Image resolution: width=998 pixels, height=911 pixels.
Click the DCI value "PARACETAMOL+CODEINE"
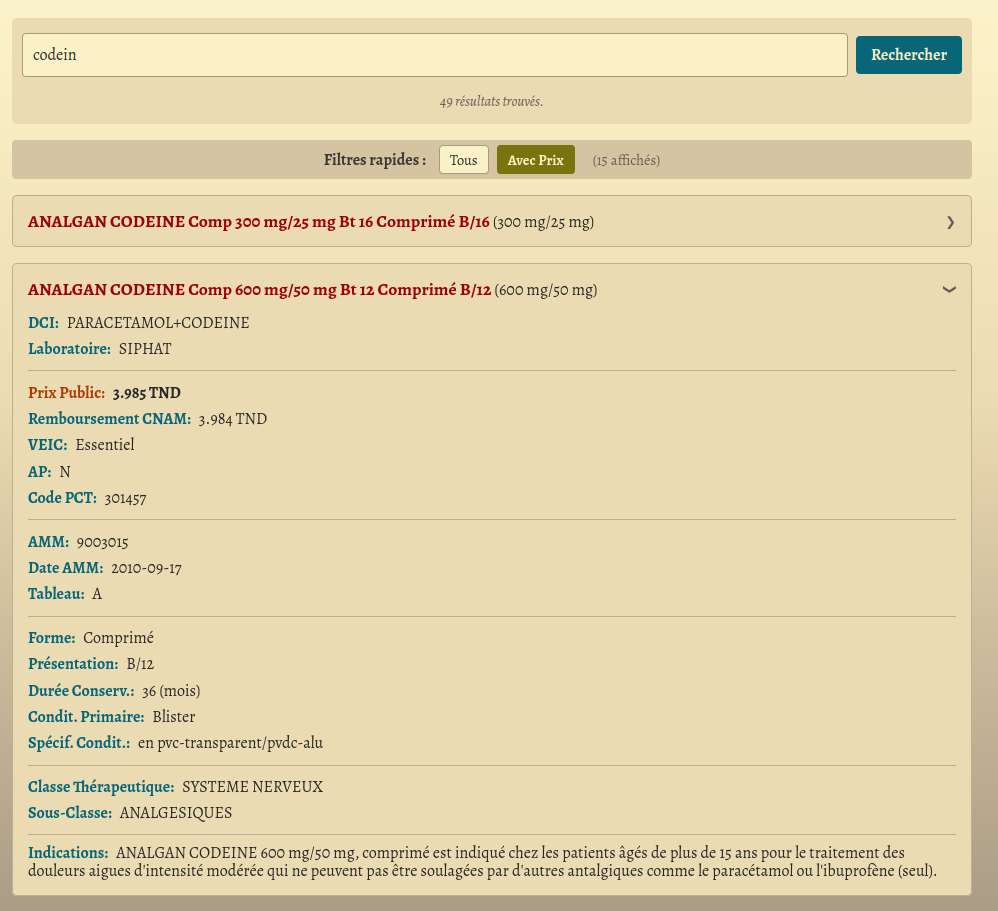158,323
